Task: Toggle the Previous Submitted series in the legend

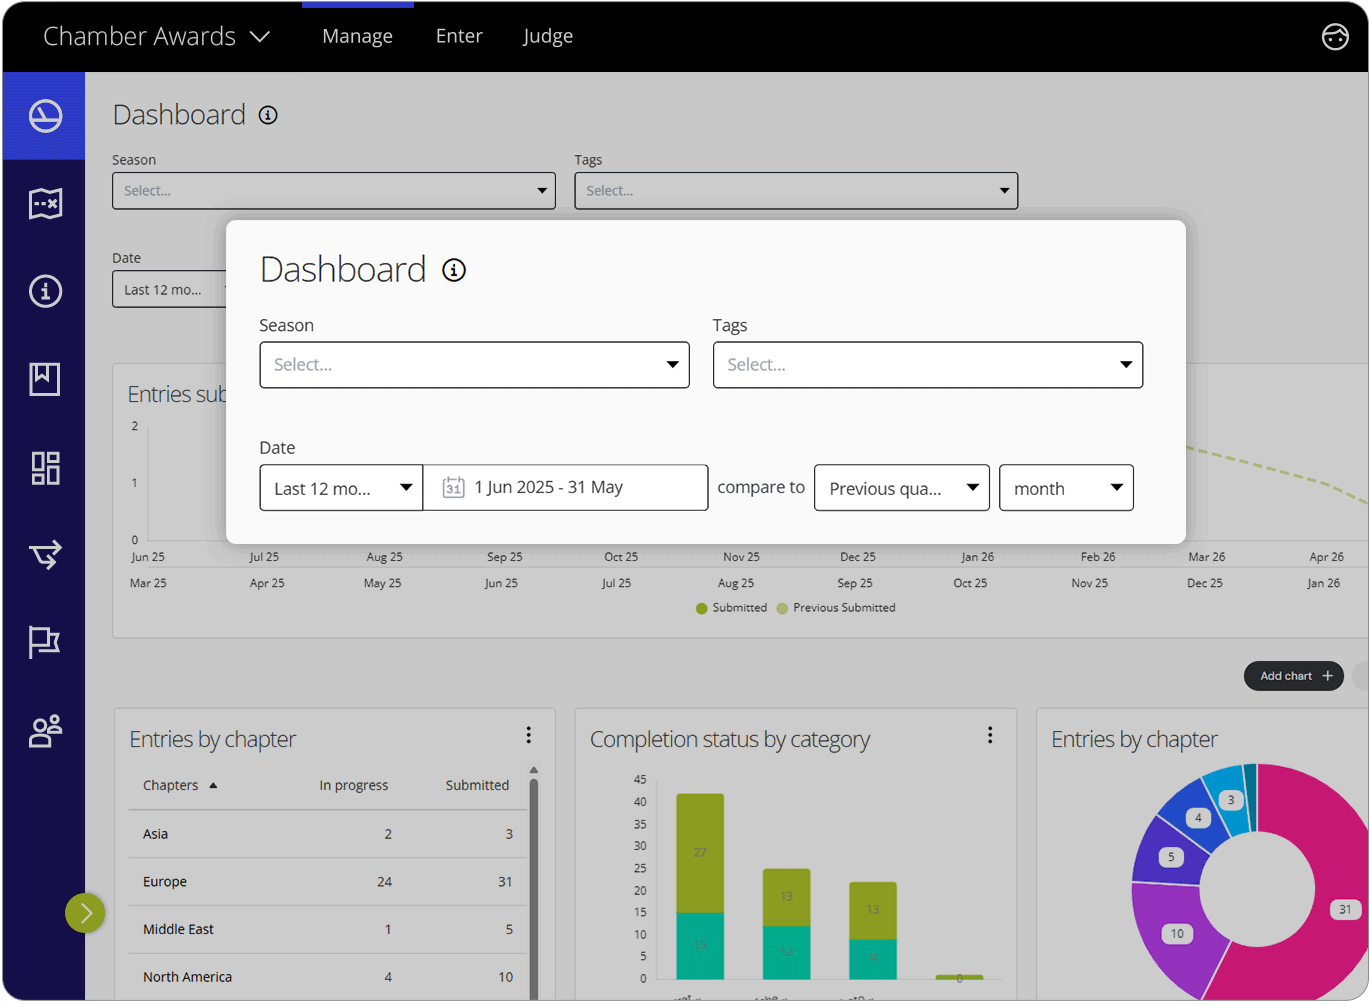Action: [x=836, y=608]
